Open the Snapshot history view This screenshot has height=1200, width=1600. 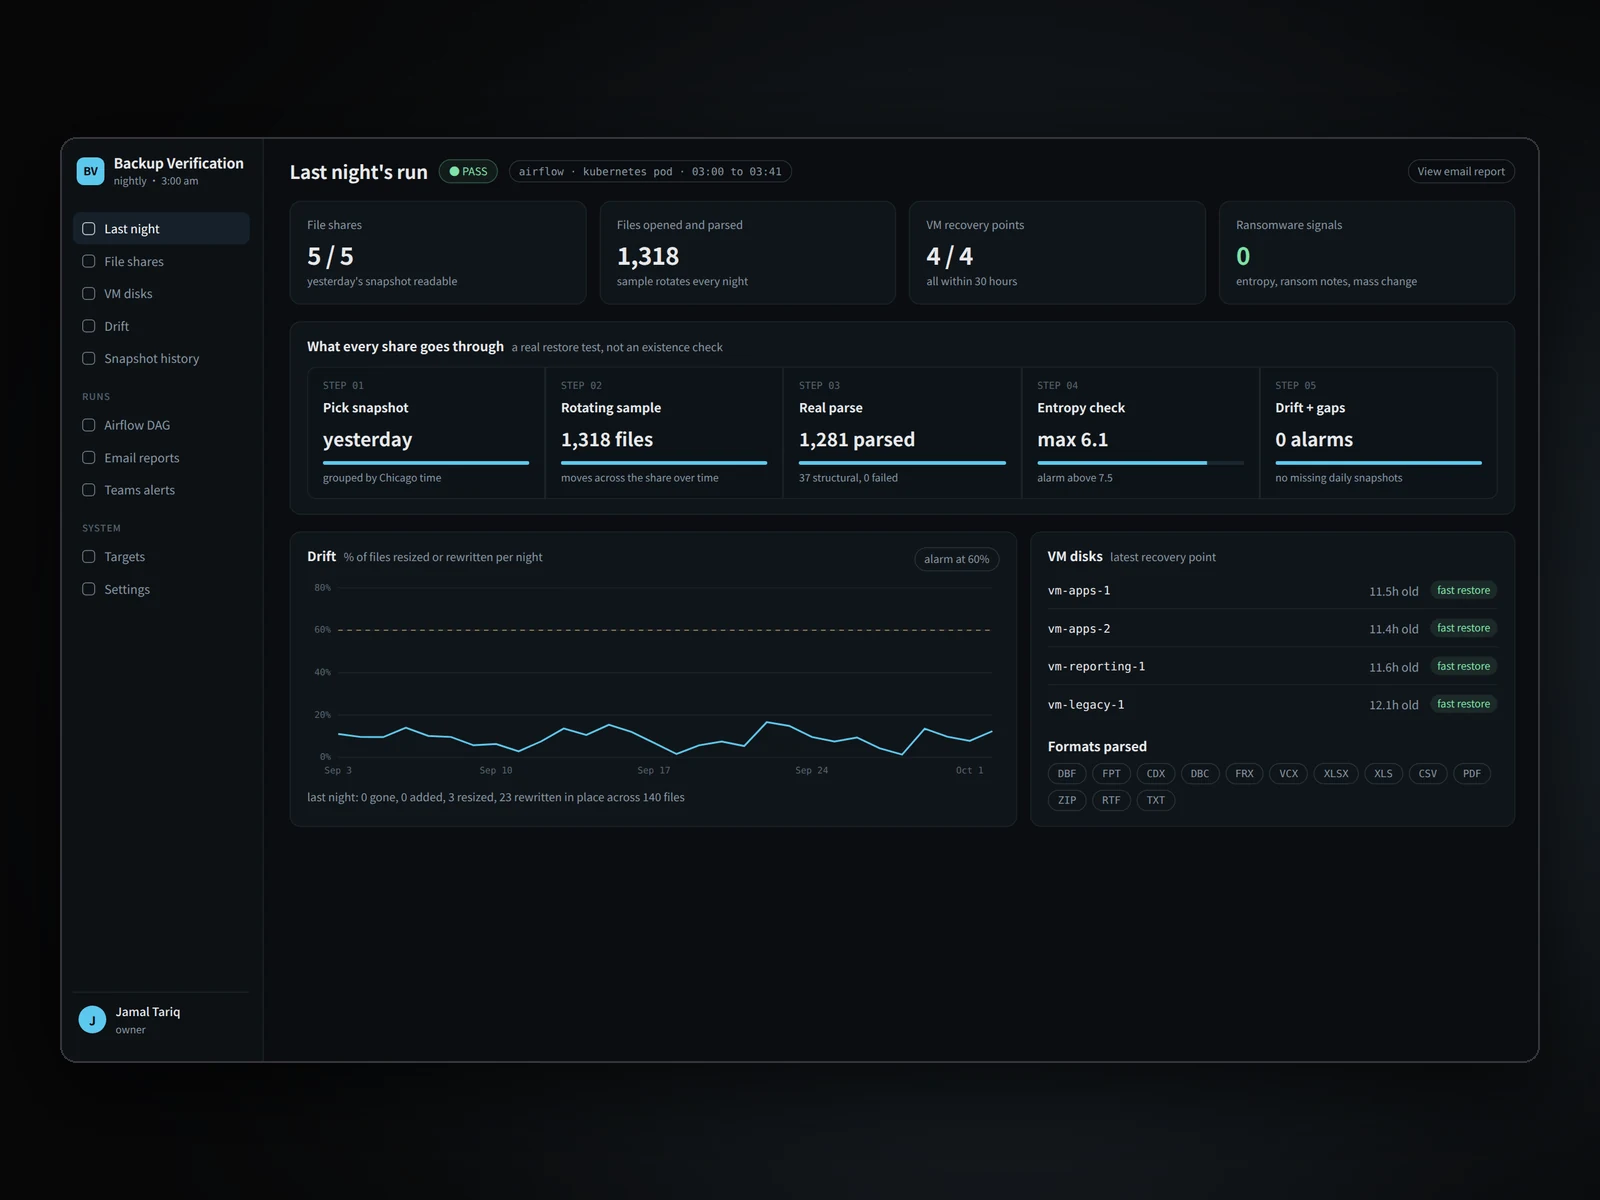[161, 358]
